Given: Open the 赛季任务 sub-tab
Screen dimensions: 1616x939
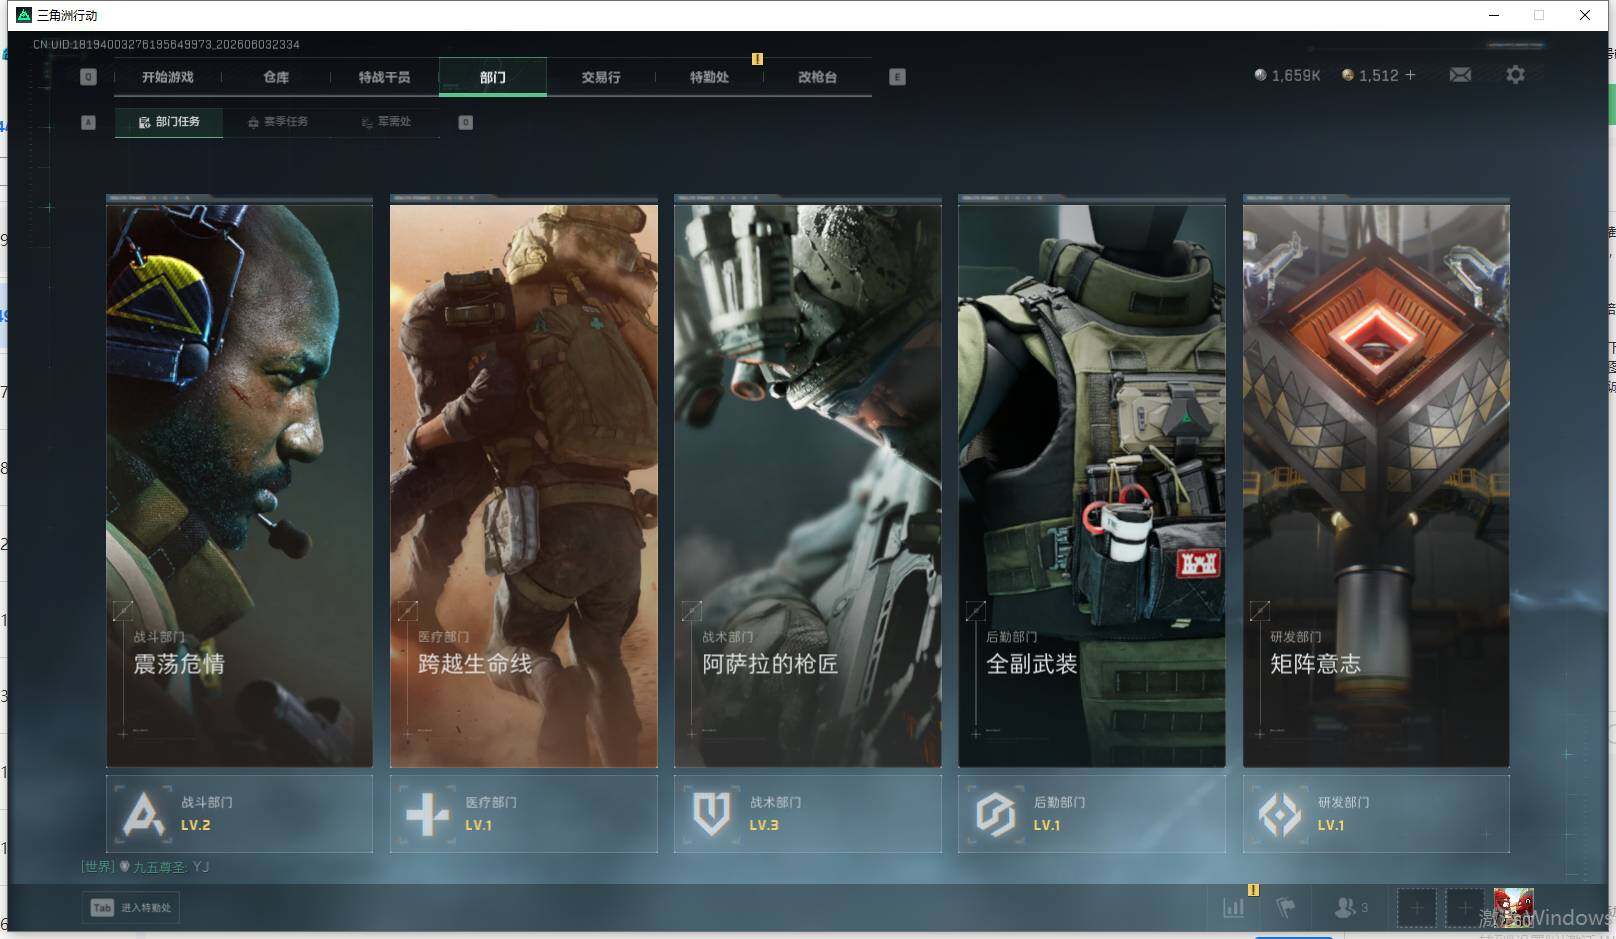Looking at the screenshot, I should (278, 122).
